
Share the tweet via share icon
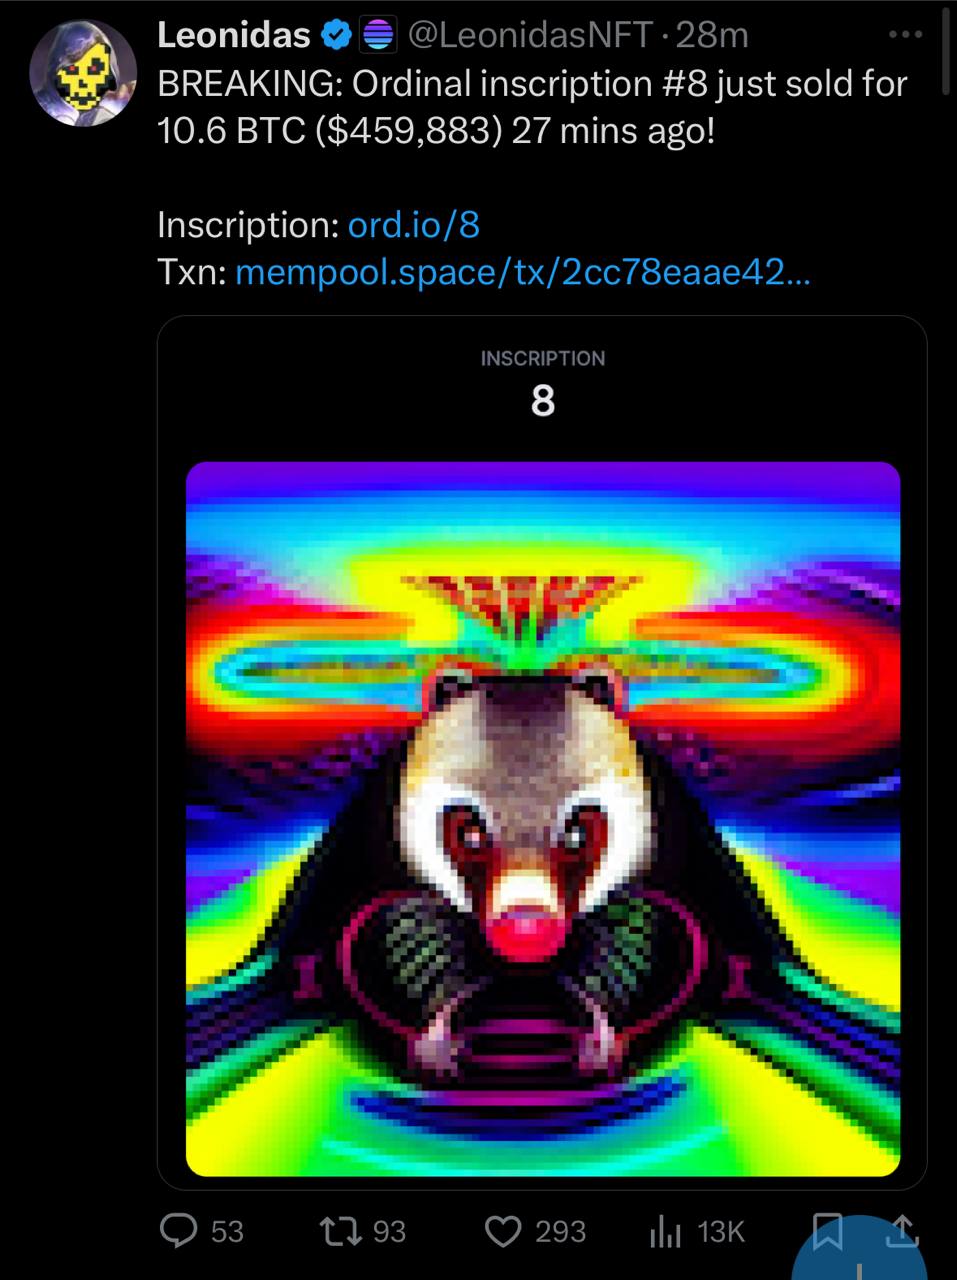pyautogui.click(x=902, y=1231)
